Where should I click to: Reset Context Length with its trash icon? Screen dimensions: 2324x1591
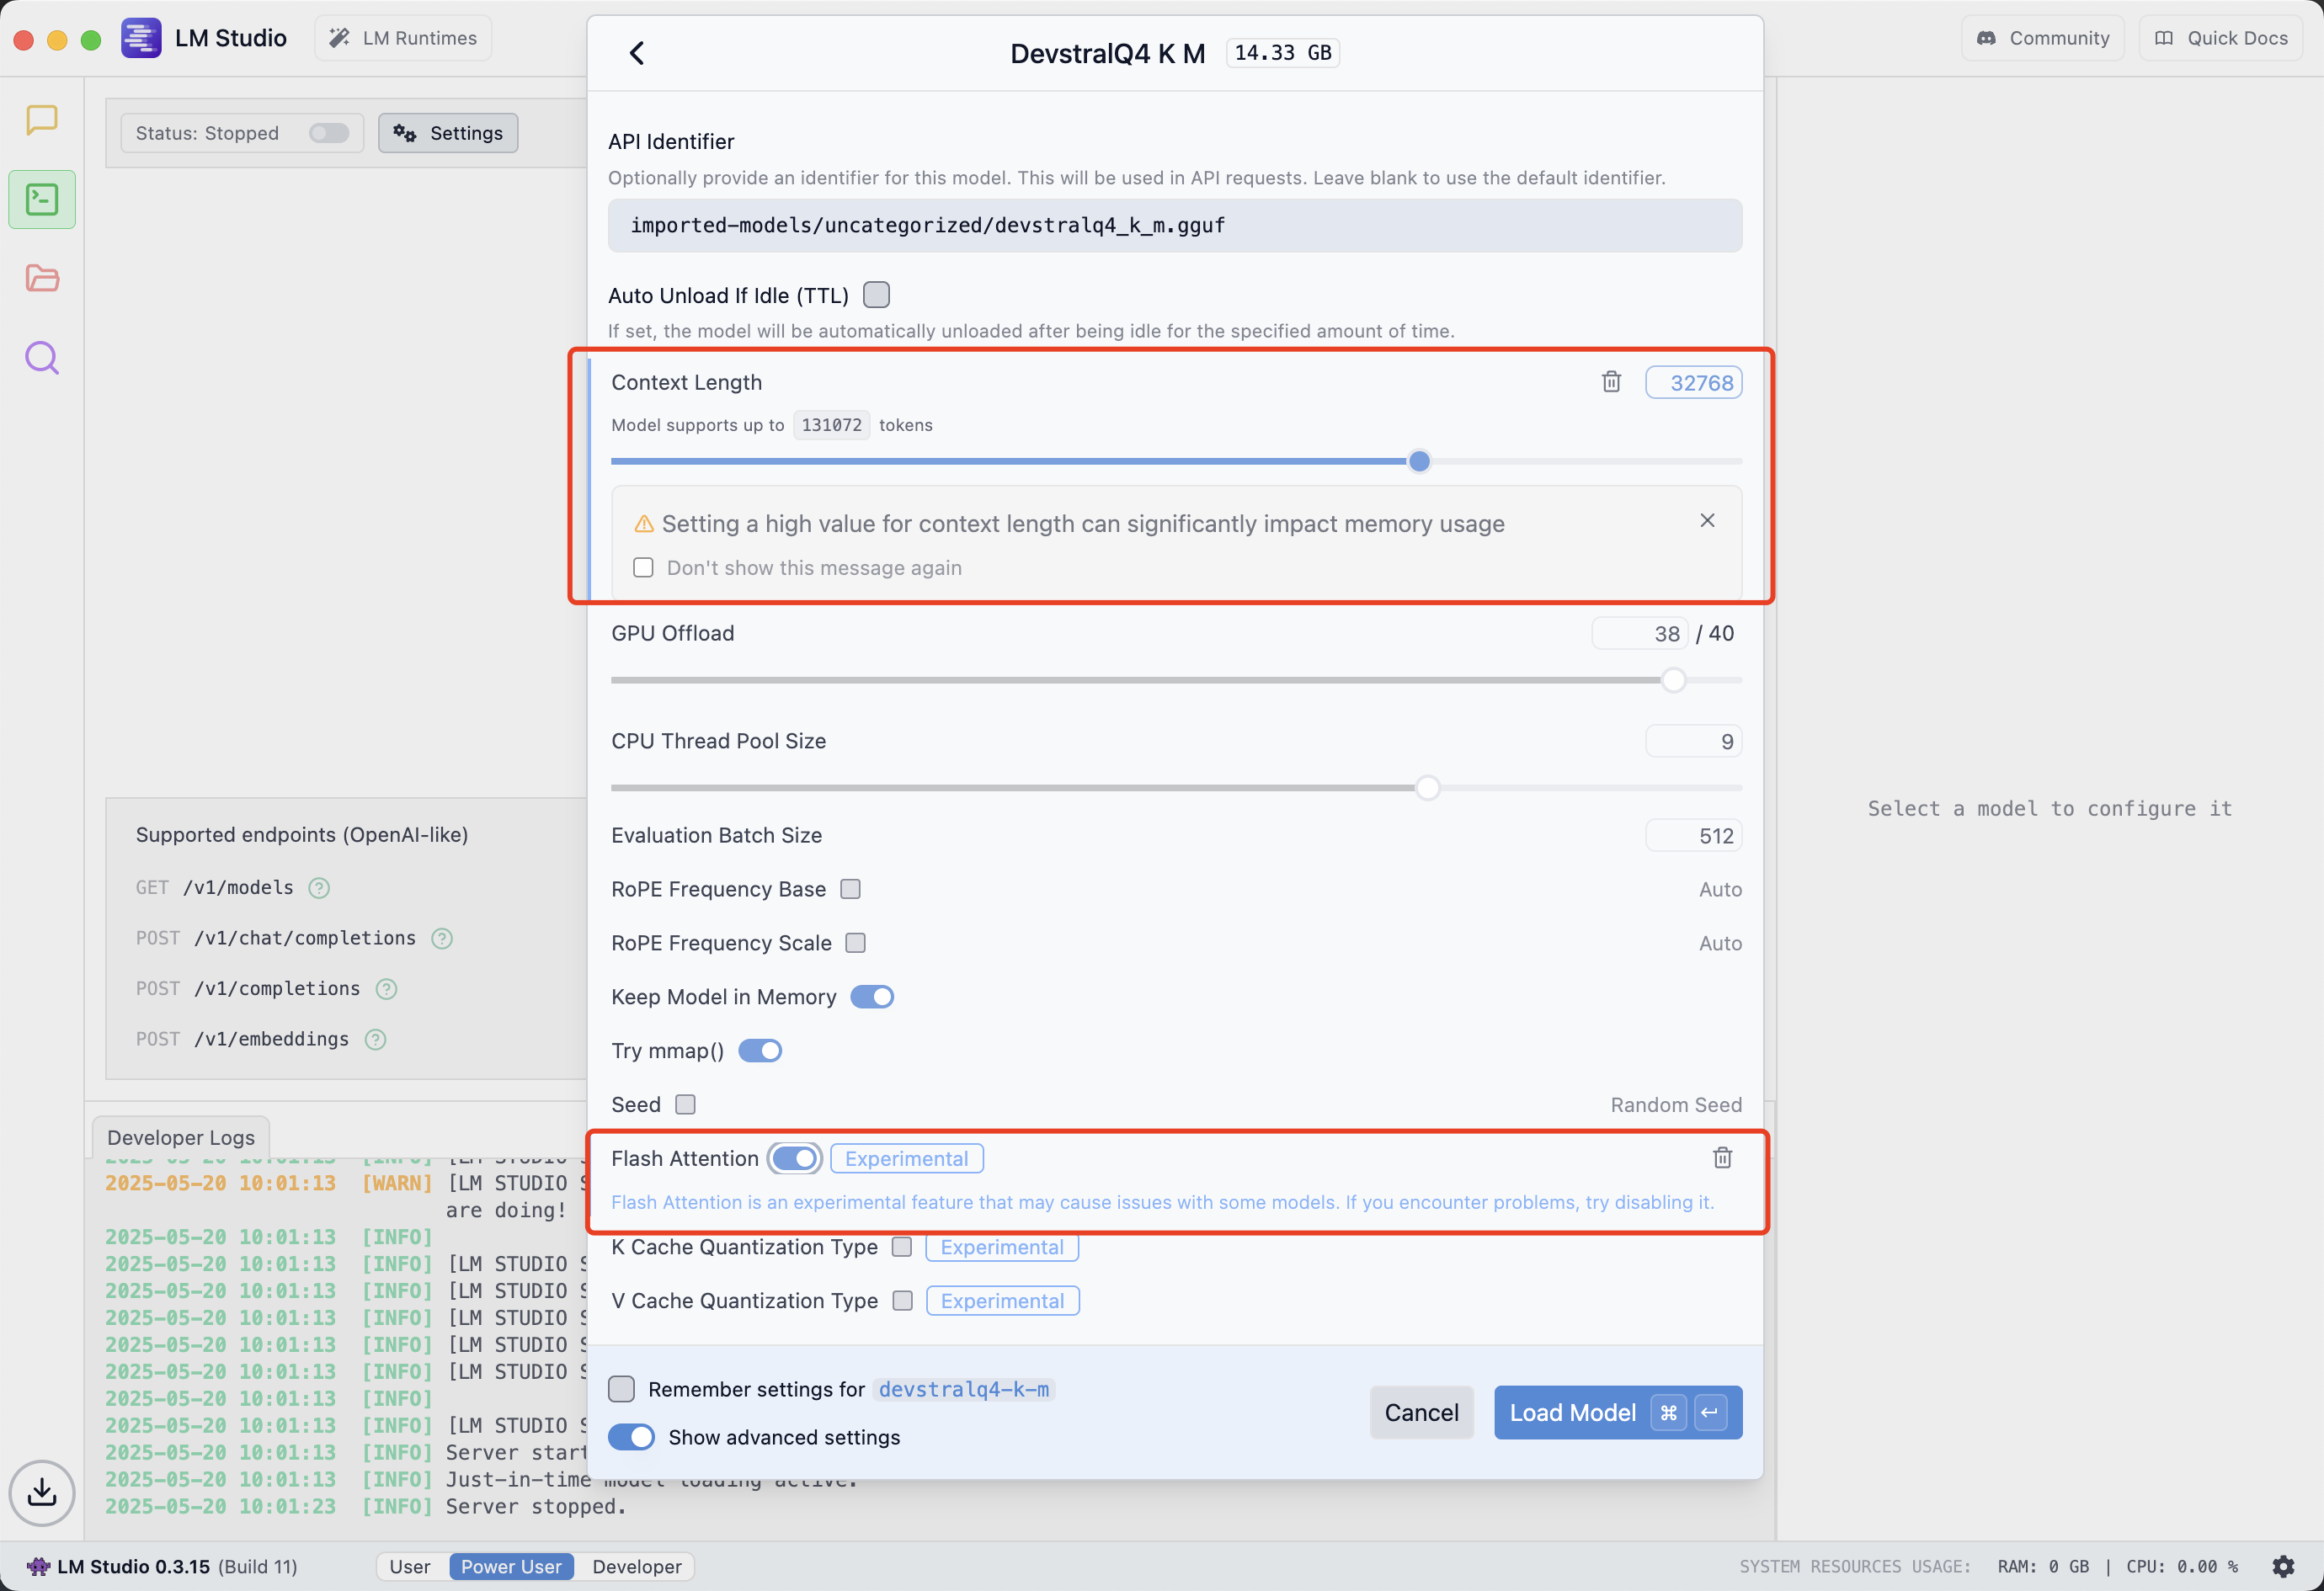(1611, 382)
